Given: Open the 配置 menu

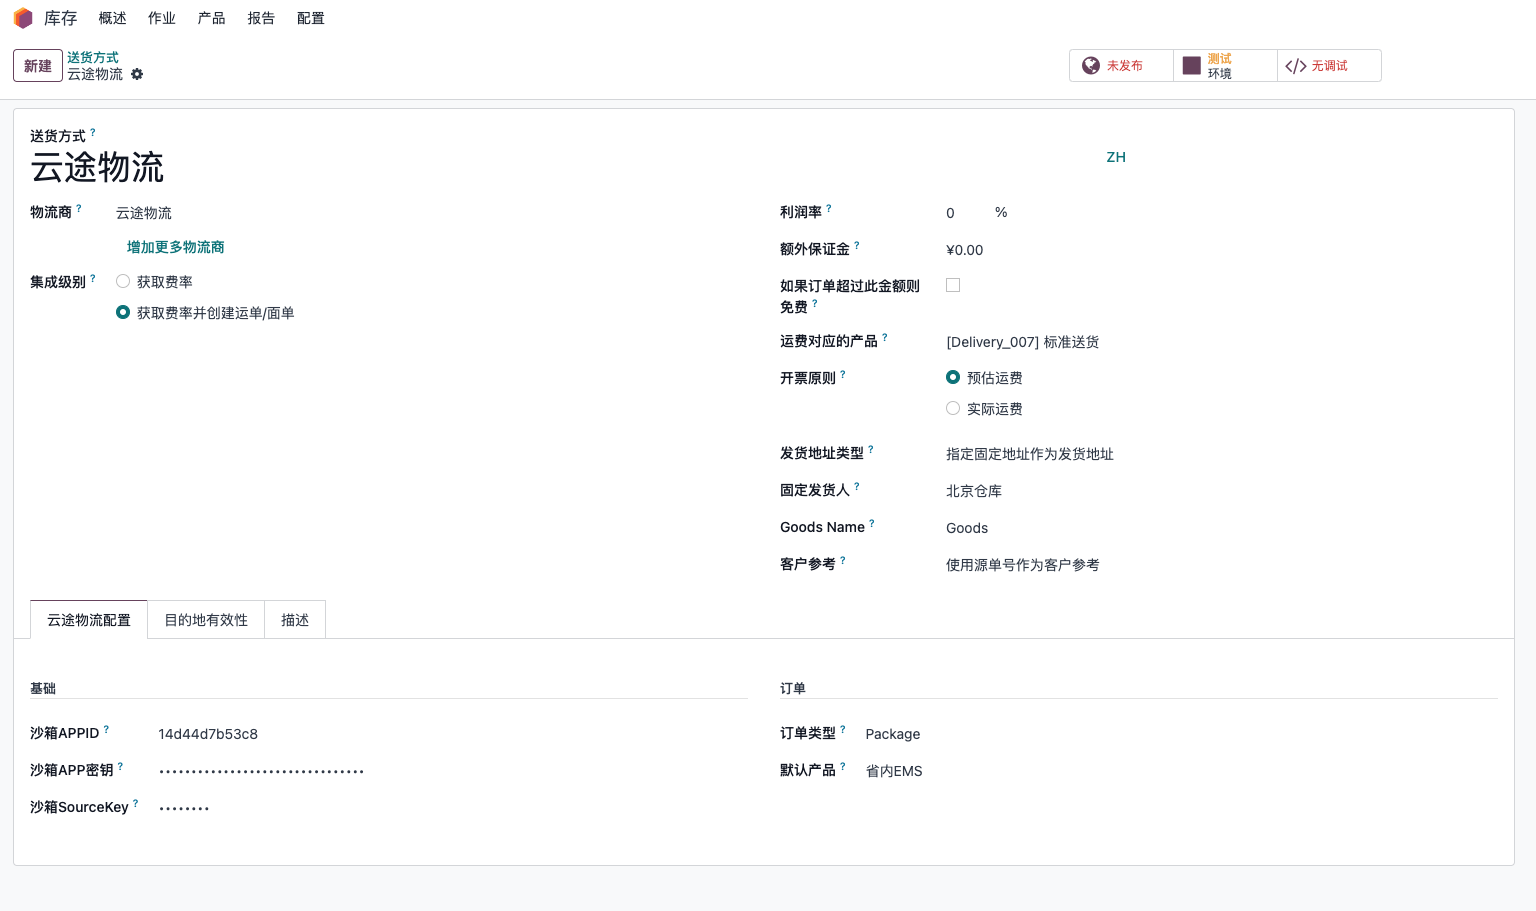Looking at the screenshot, I should point(311,18).
